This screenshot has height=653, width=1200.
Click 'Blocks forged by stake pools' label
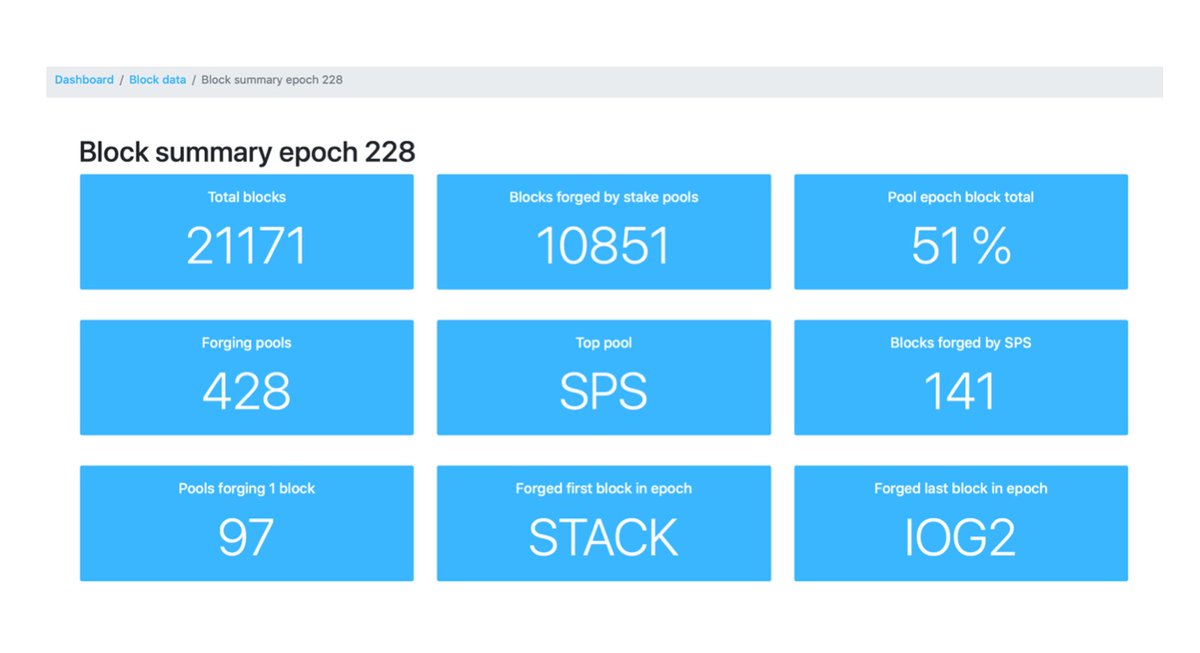pyautogui.click(x=604, y=197)
